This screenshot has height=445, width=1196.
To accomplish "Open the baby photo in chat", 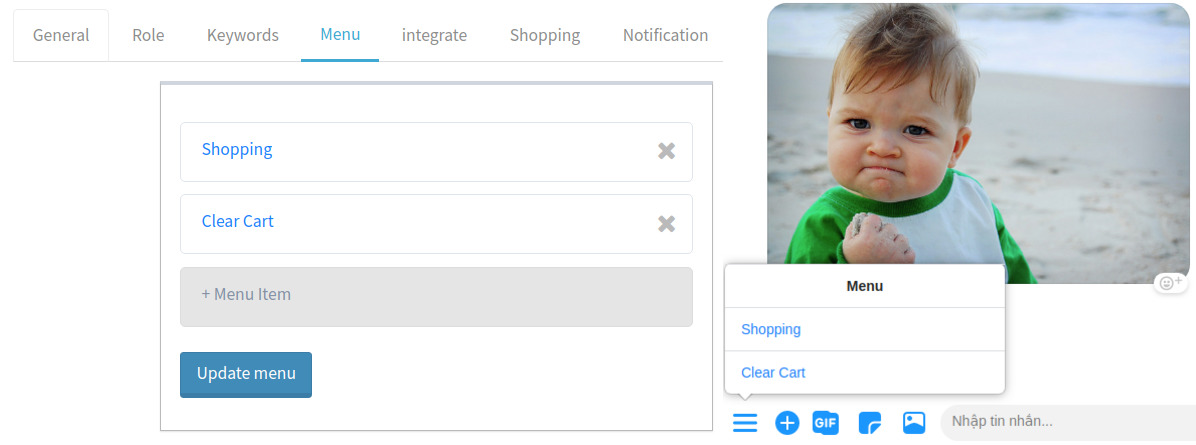I will [x=978, y=143].
